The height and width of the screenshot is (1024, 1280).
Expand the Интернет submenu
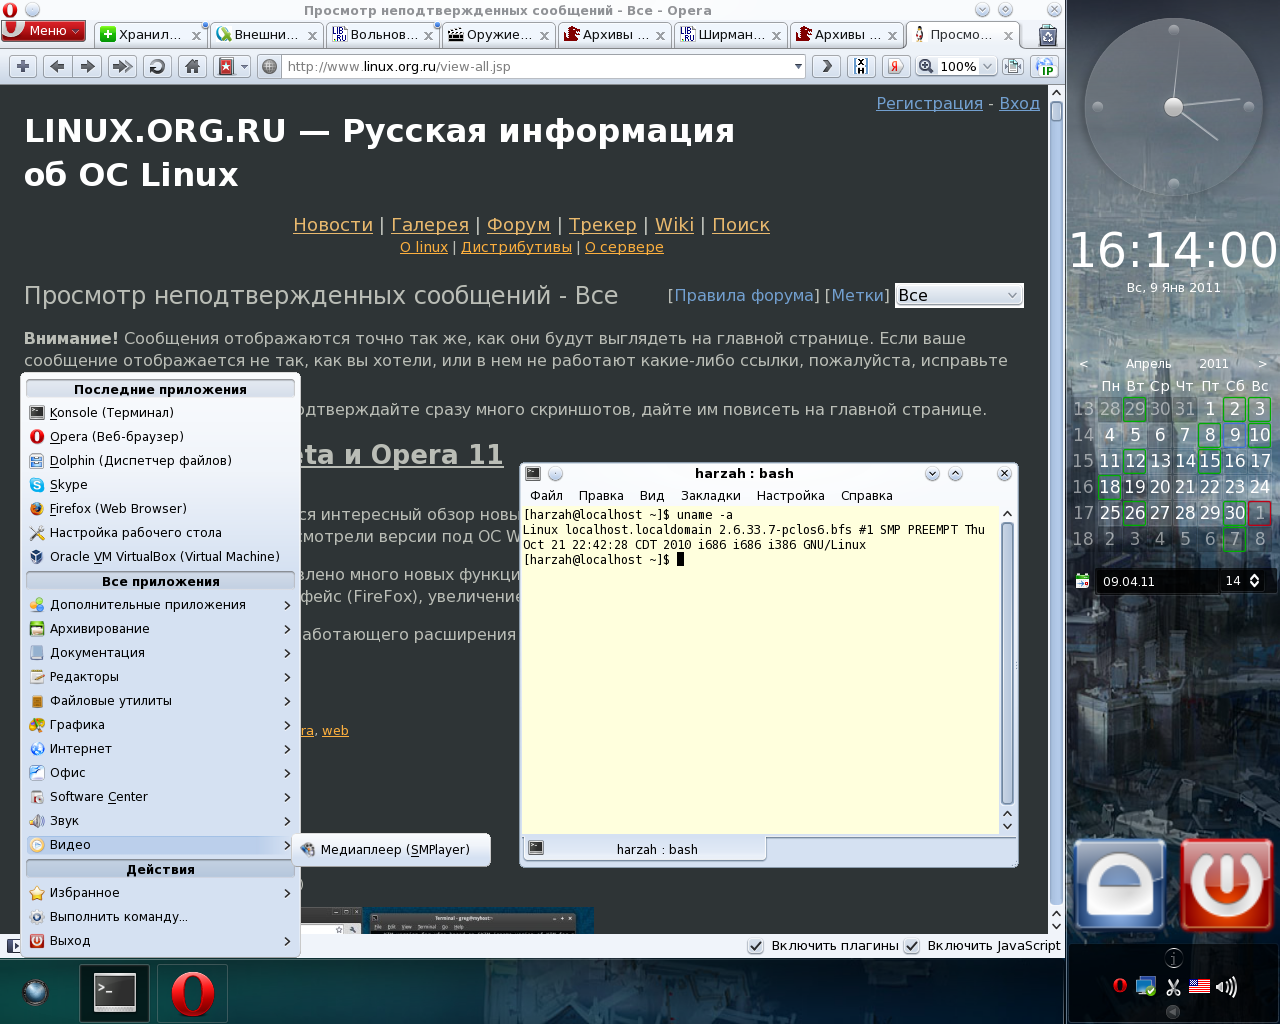pyautogui.click(x=161, y=749)
